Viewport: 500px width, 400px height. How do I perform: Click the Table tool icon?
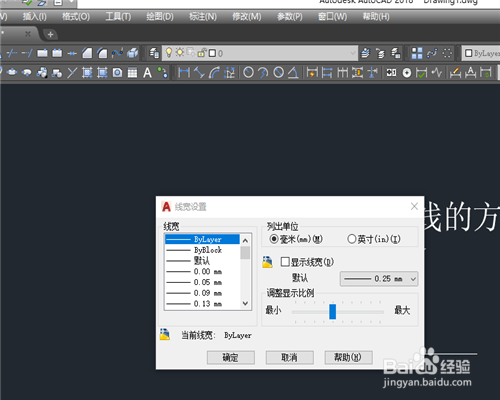[132, 72]
